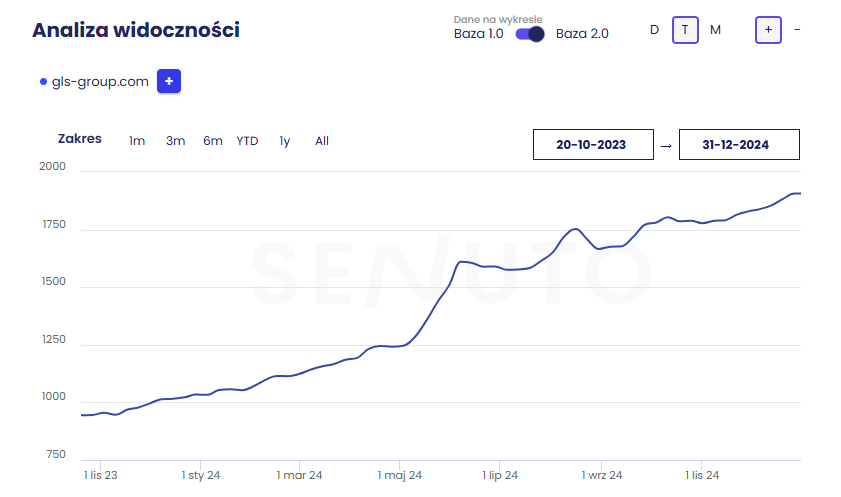
Task: Set range to 3m
Action: coord(175,141)
